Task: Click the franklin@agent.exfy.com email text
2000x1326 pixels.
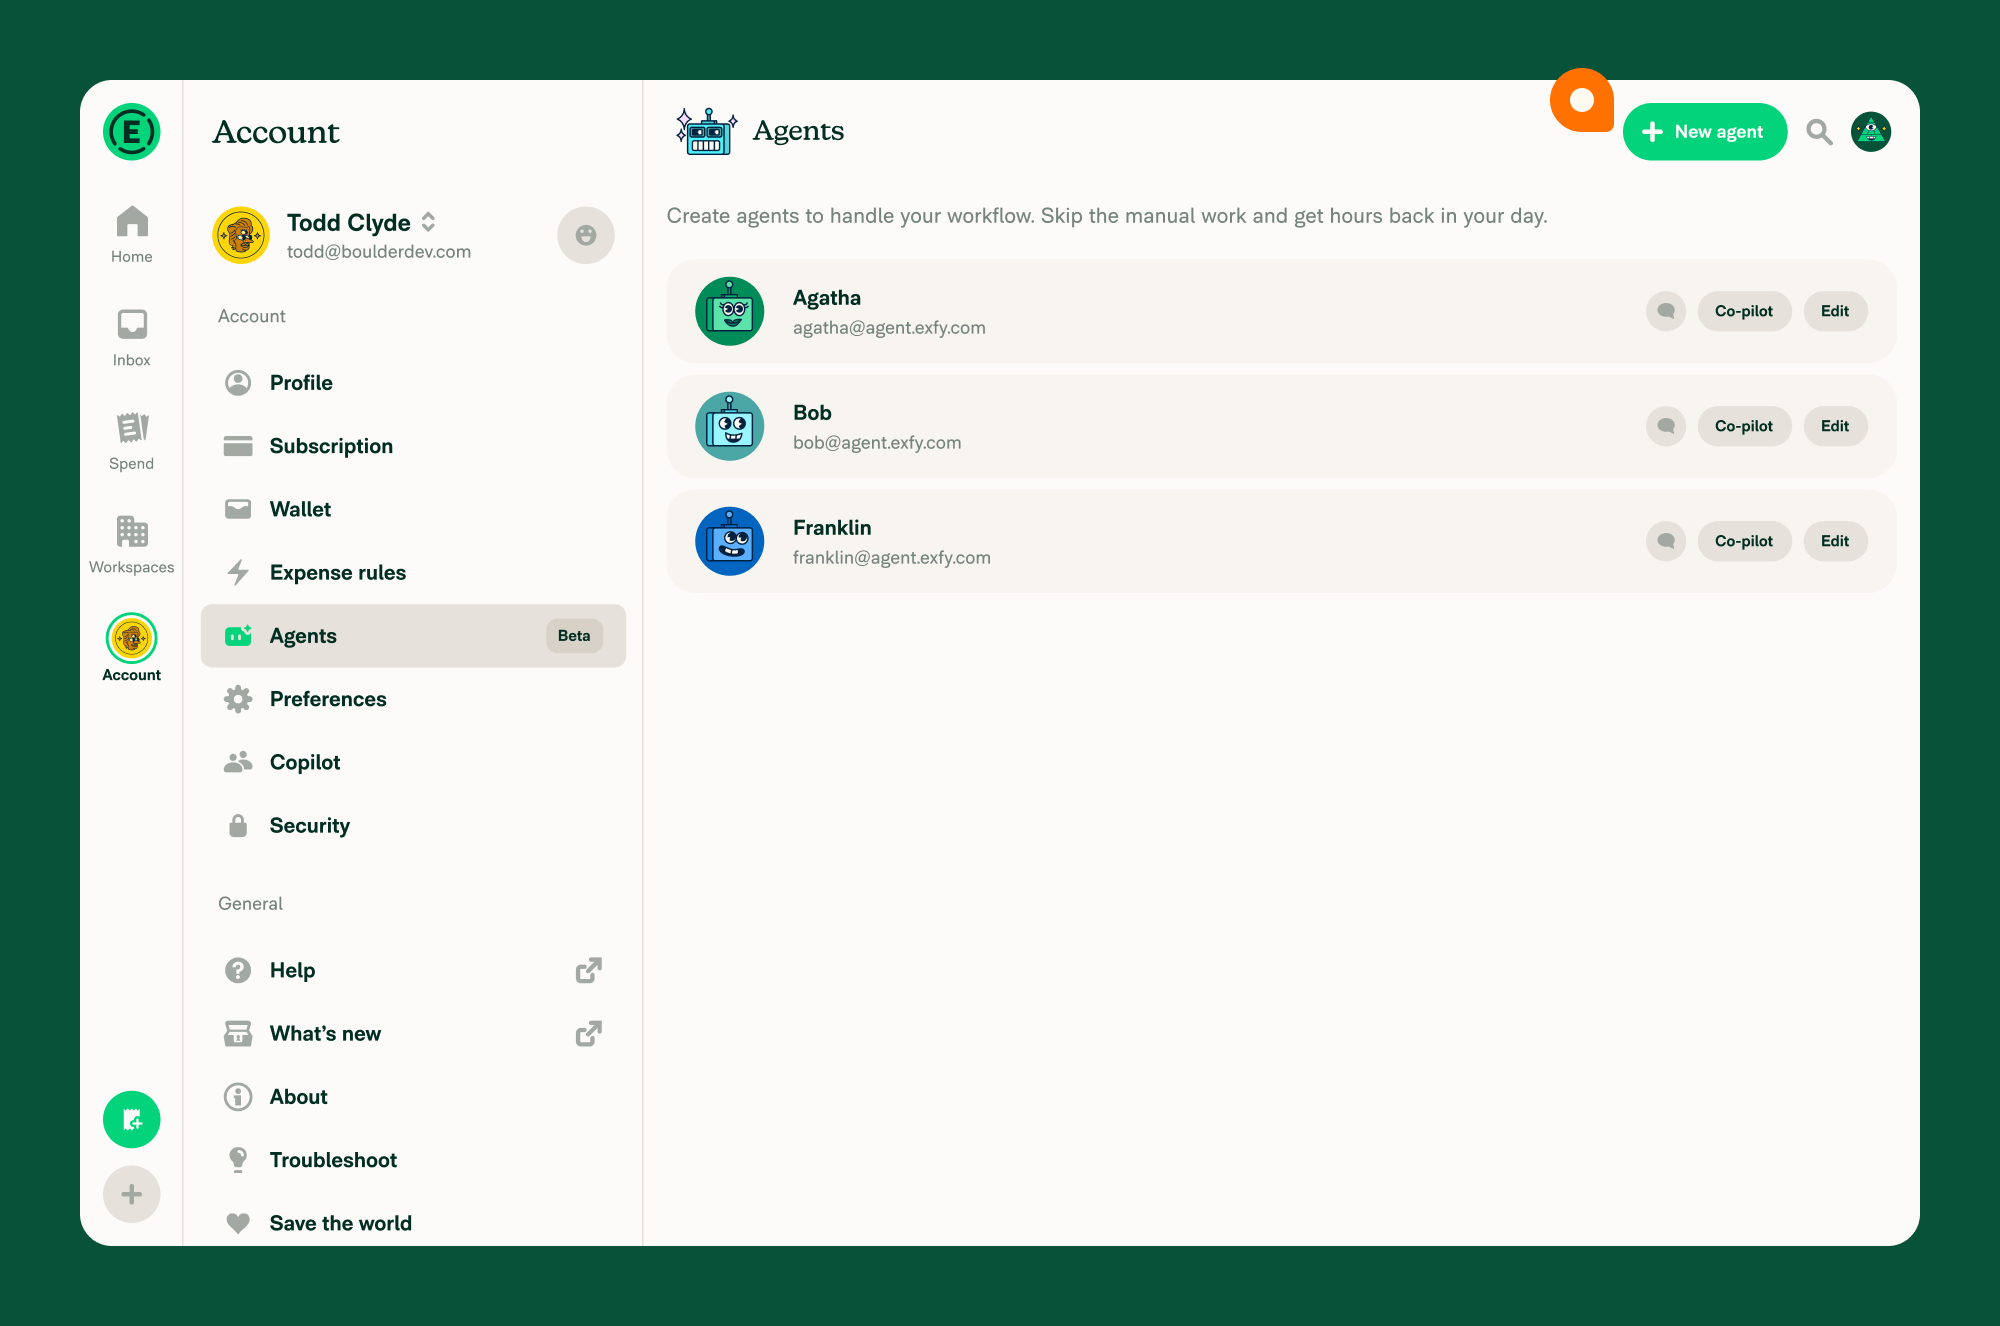Action: [x=892, y=558]
